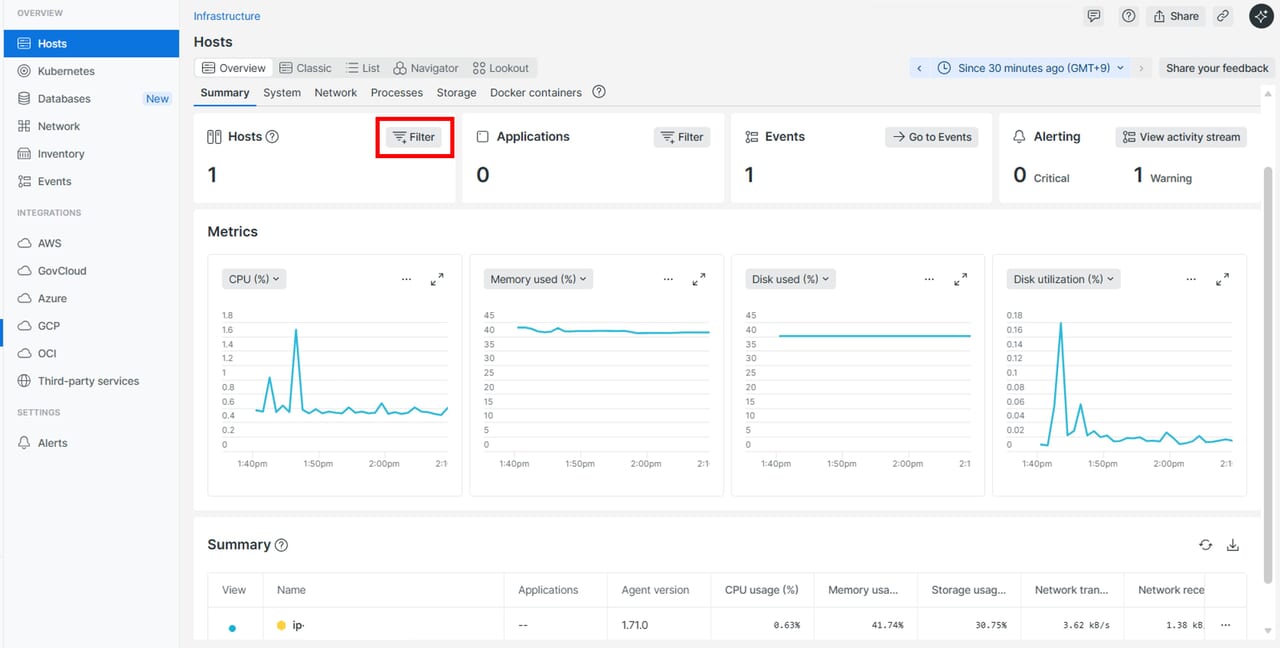Click the Infrastructure breadcrumb link

227,16
